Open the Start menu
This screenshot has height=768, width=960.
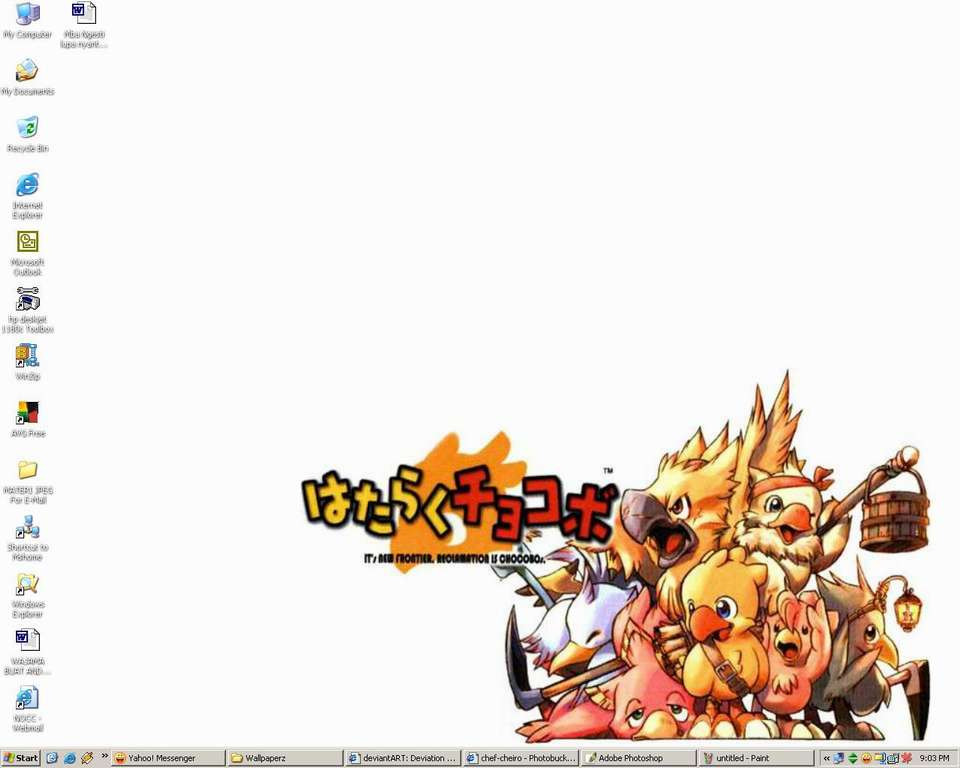[20, 758]
